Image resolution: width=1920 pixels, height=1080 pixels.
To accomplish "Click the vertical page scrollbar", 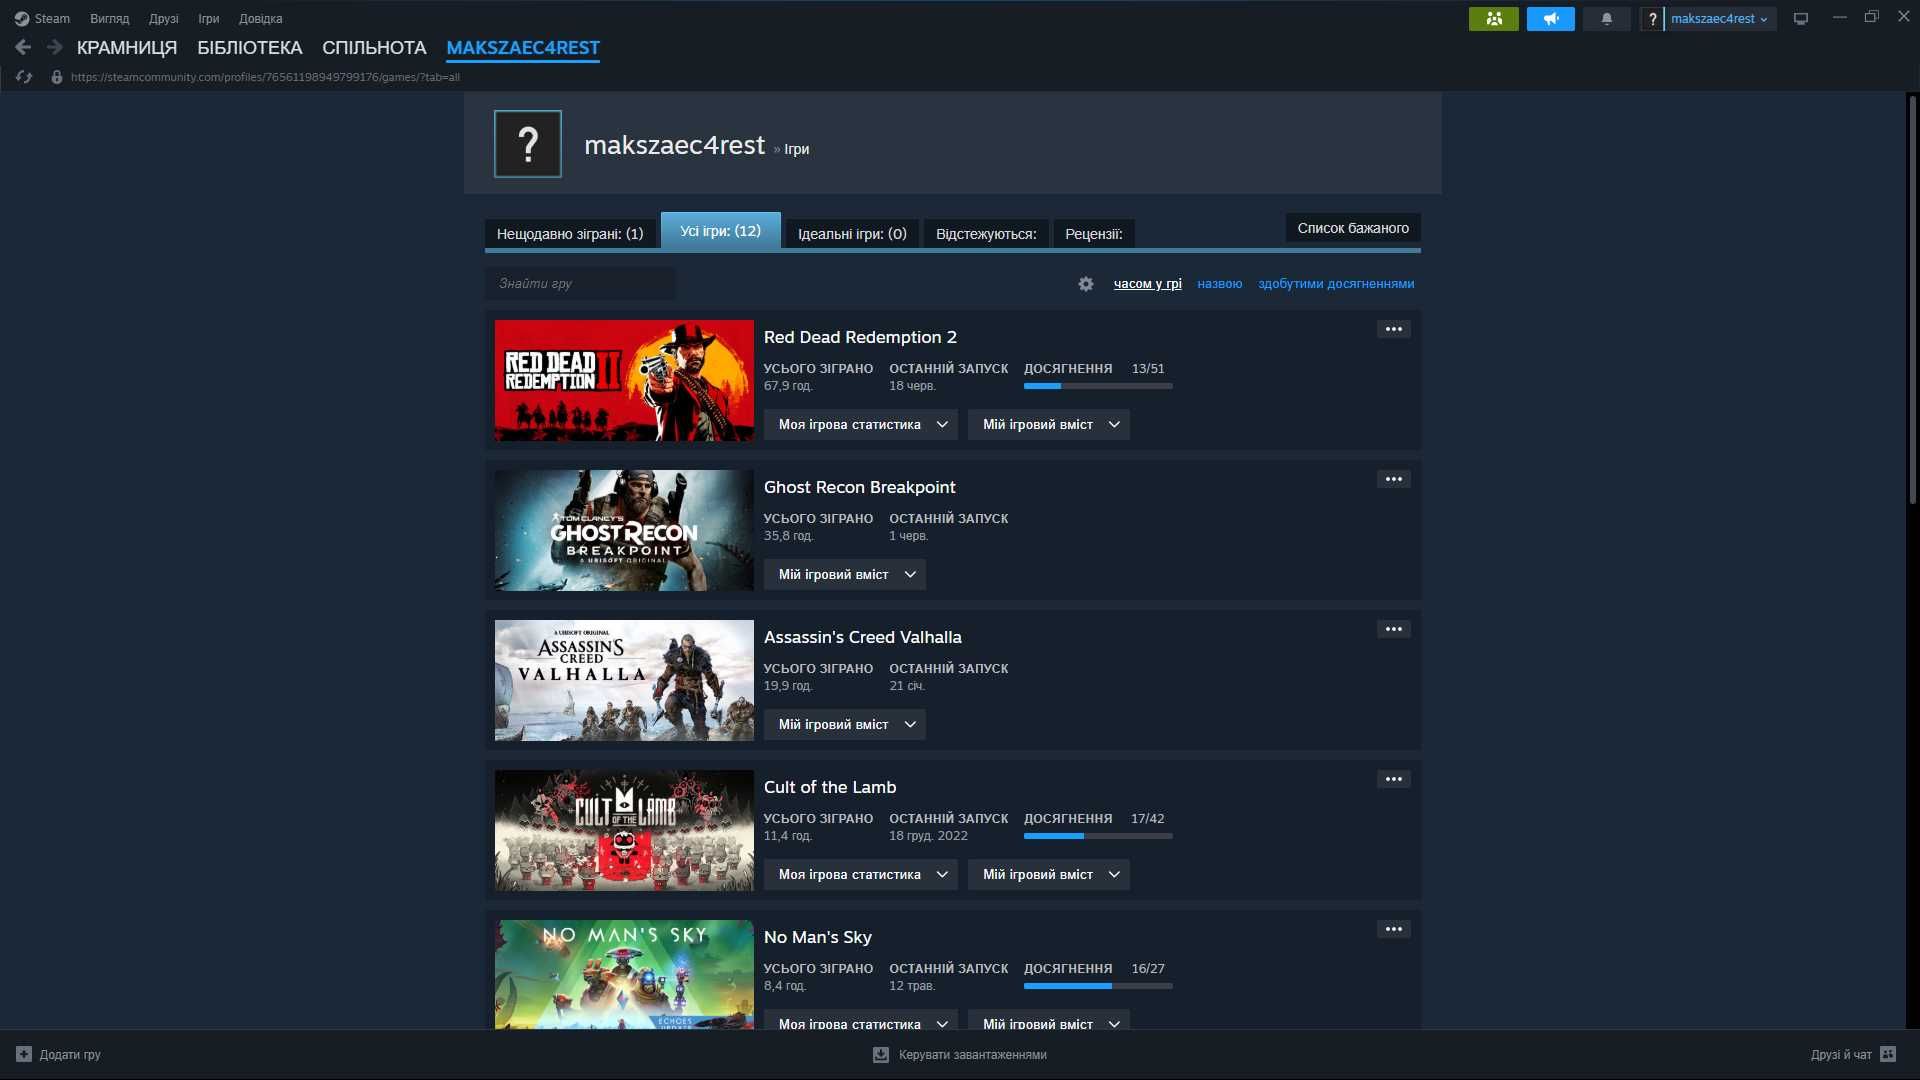I will (x=1912, y=300).
